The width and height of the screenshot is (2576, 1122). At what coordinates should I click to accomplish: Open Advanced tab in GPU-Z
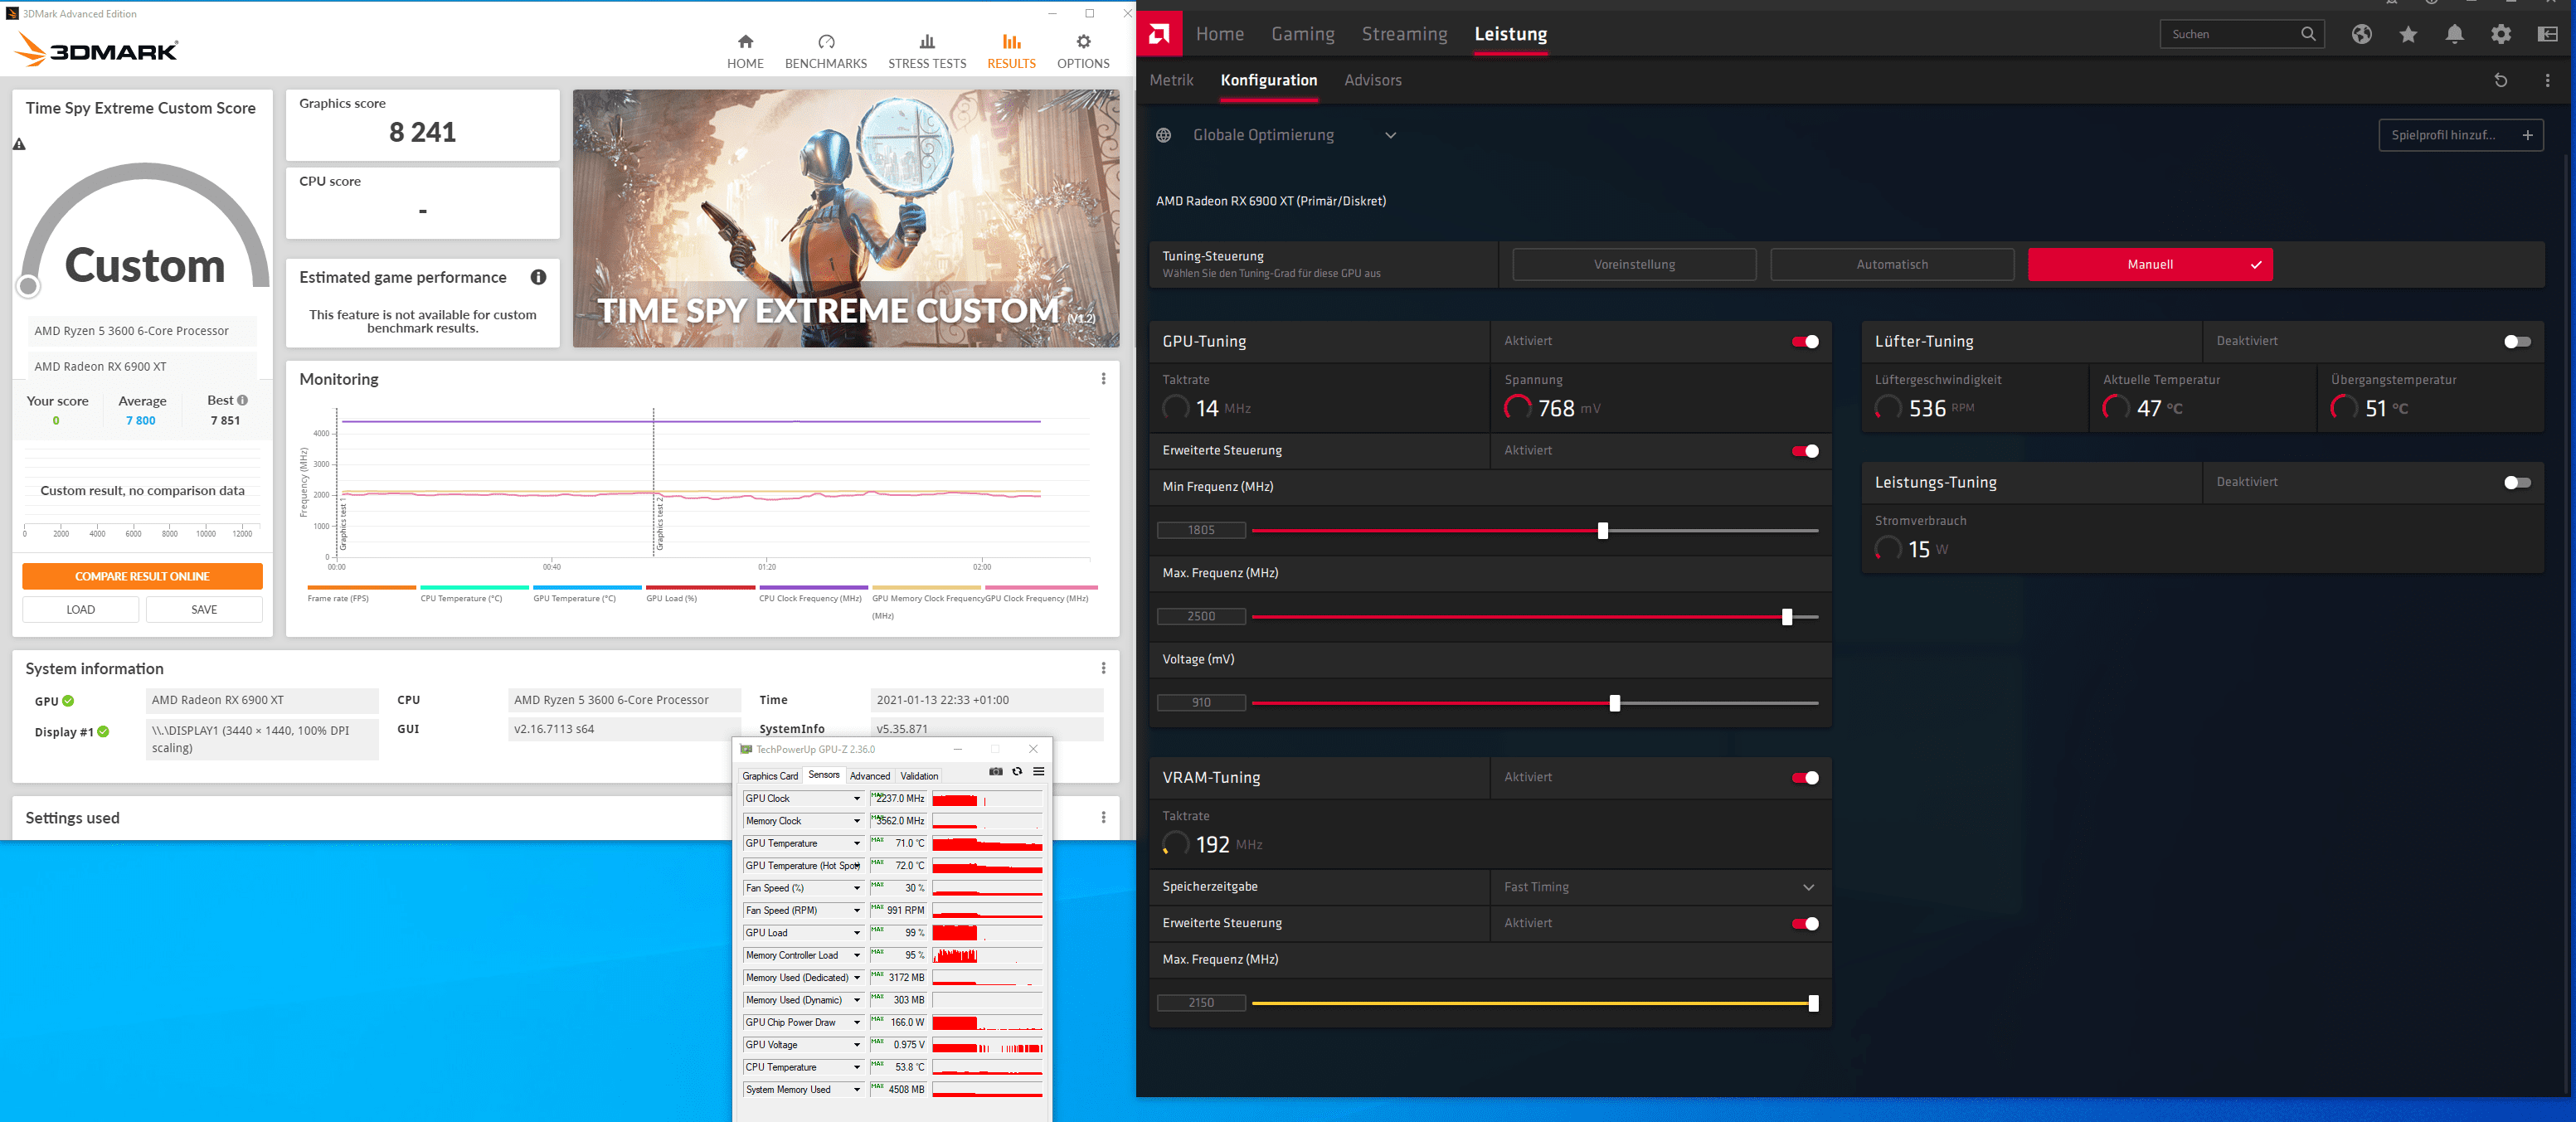(x=869, y=776)
